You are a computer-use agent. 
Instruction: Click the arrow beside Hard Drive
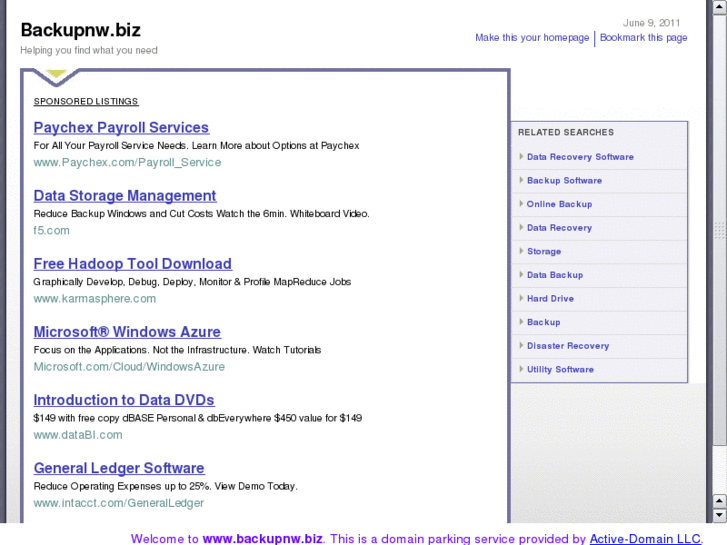click(521, 298)
